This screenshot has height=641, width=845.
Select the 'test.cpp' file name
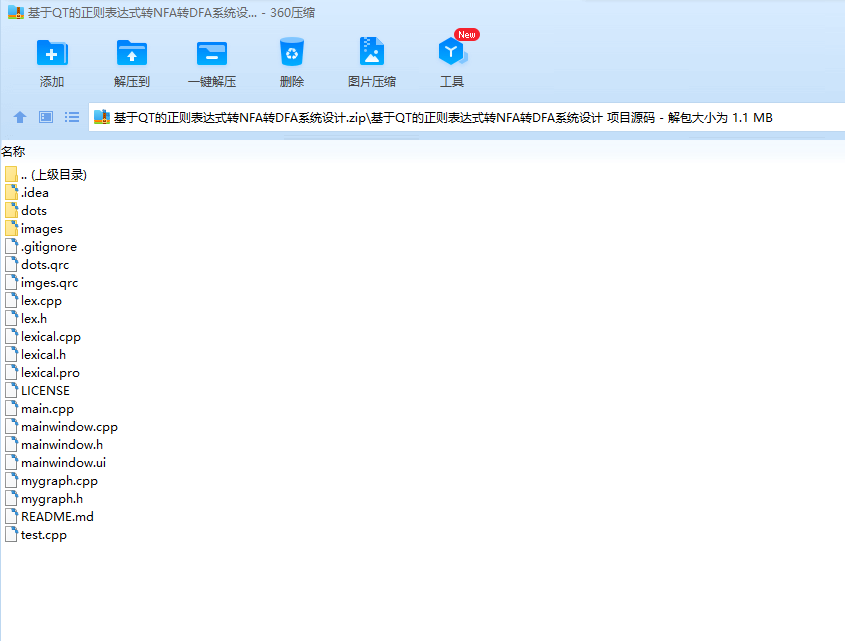pyautogui.click(x=44, y=535)
